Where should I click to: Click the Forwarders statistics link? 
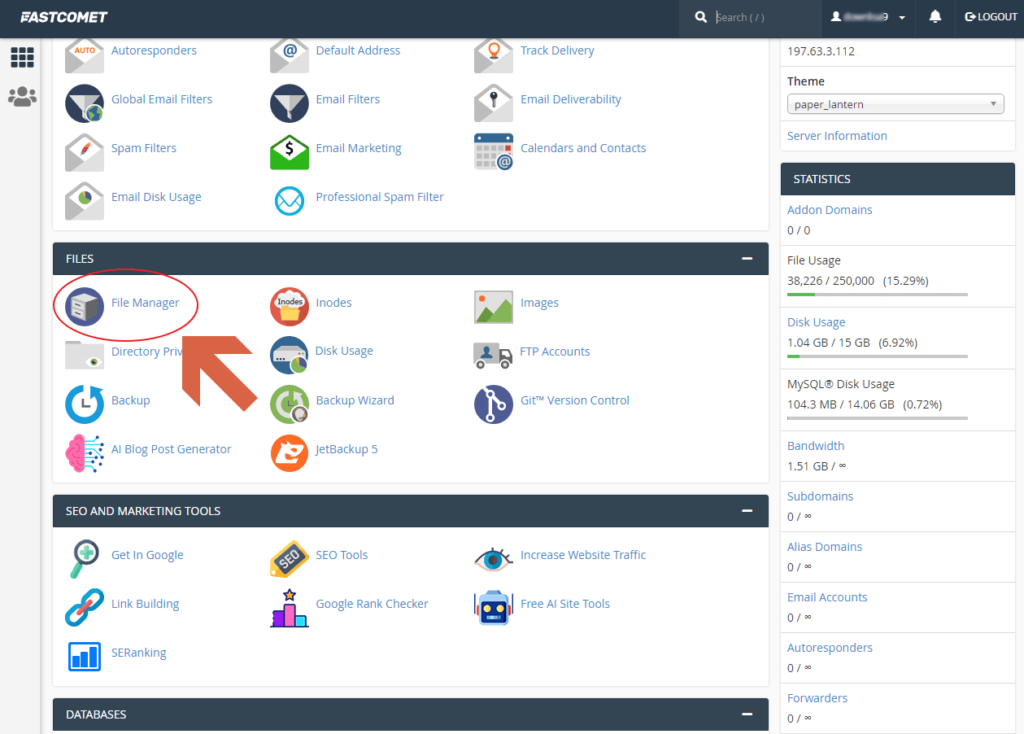coord(817,698)
